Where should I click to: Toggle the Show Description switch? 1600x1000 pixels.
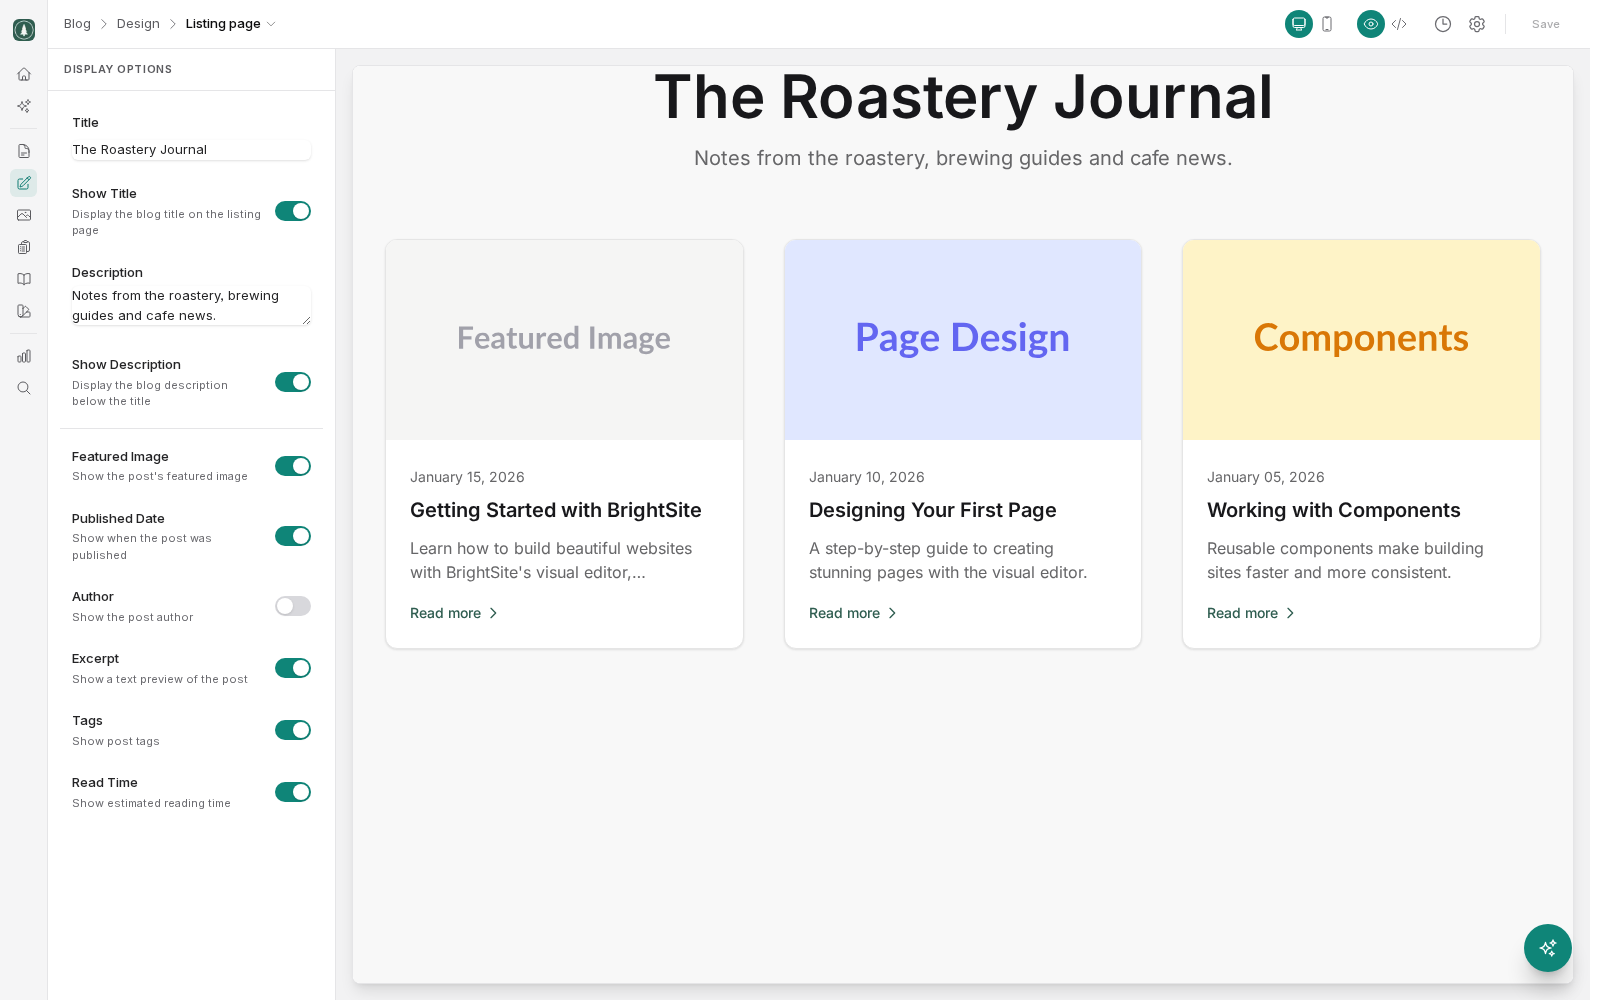[x=293, y=382]
